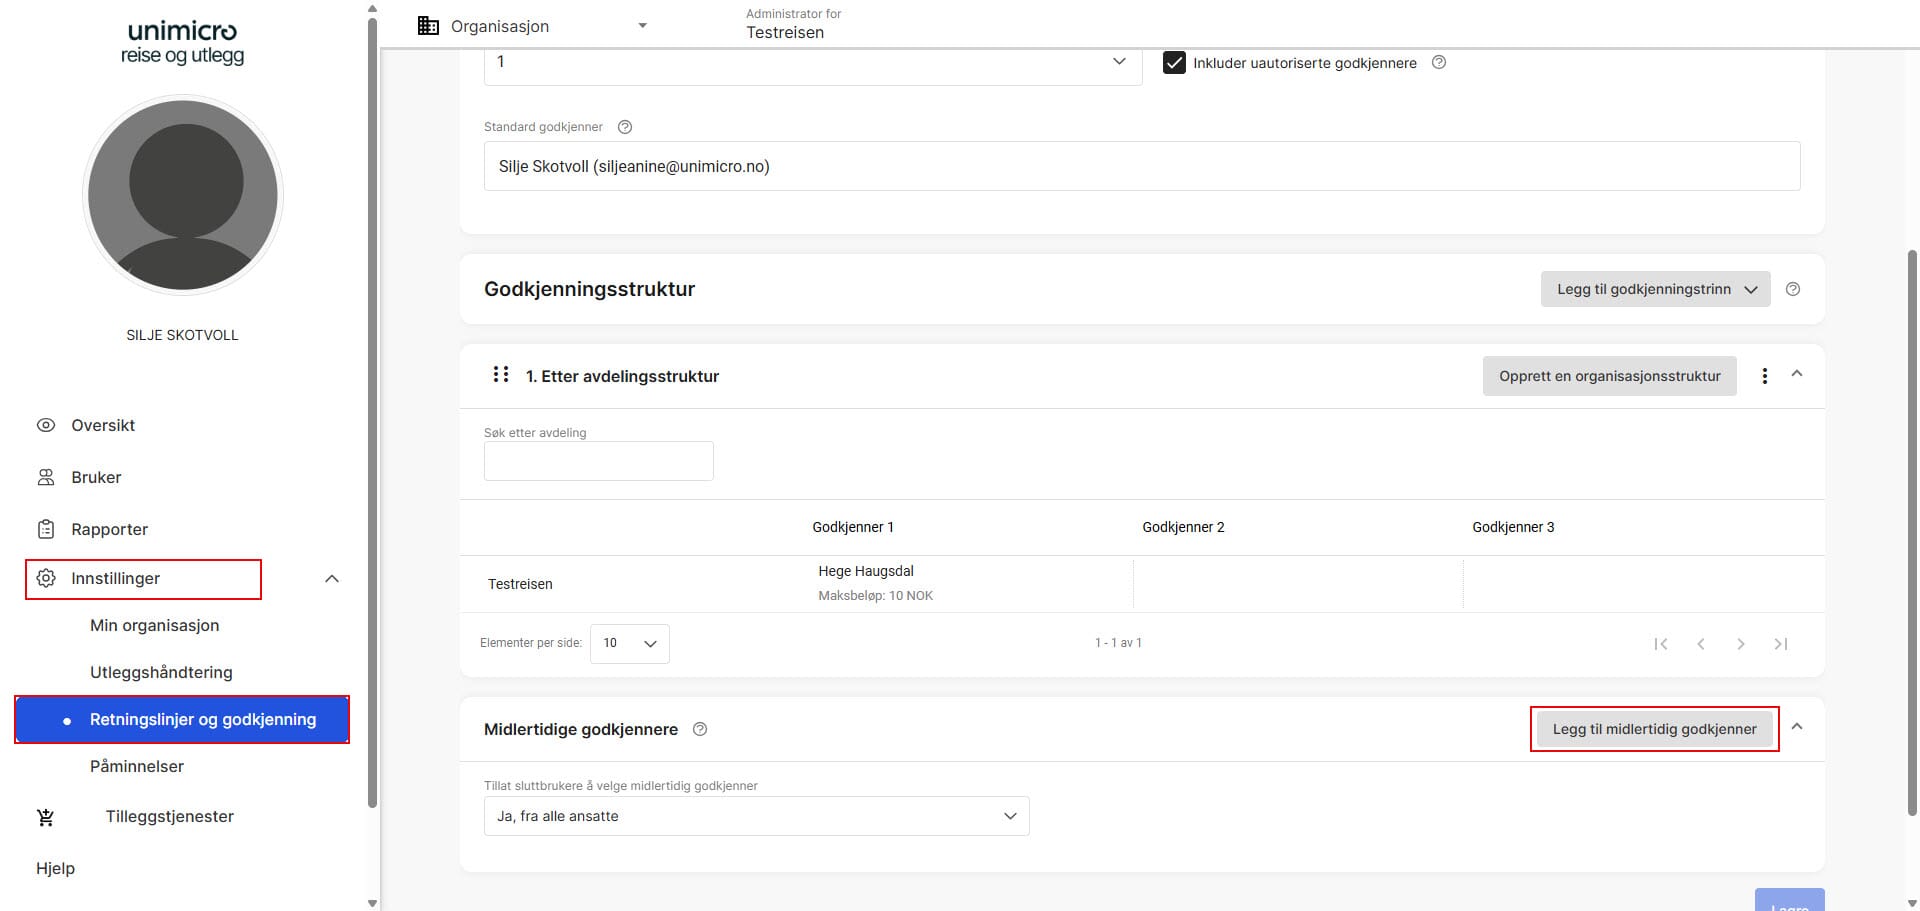Click the help icon beside Inkluder uautoriserte godkjennere
Screen dimensions: 1920x911
[x=1439, y=62]
